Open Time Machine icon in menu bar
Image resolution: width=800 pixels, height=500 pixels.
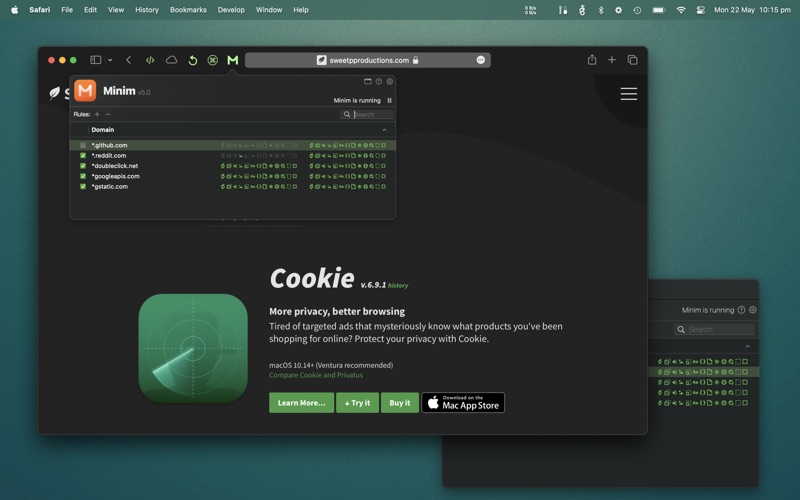[x=637, y=10]
